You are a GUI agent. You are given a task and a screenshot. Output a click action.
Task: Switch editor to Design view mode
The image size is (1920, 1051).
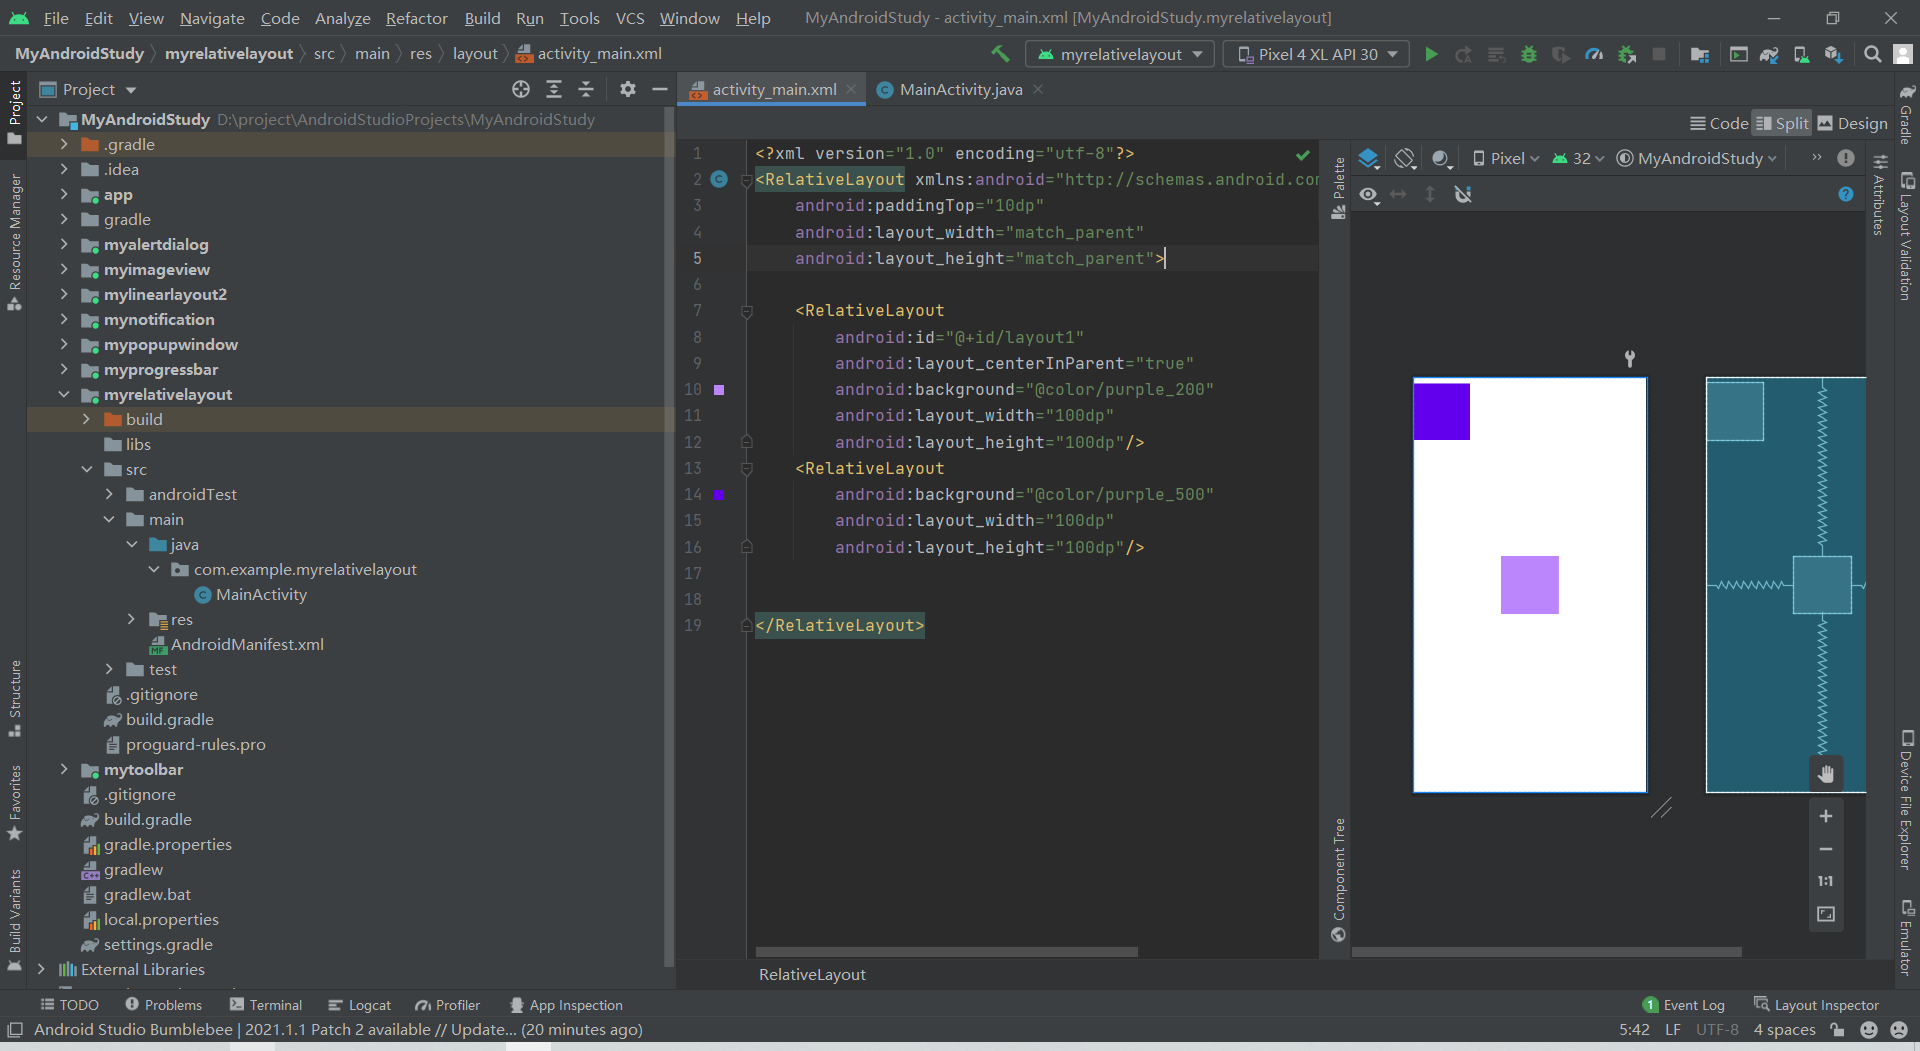coord(1852,123)
